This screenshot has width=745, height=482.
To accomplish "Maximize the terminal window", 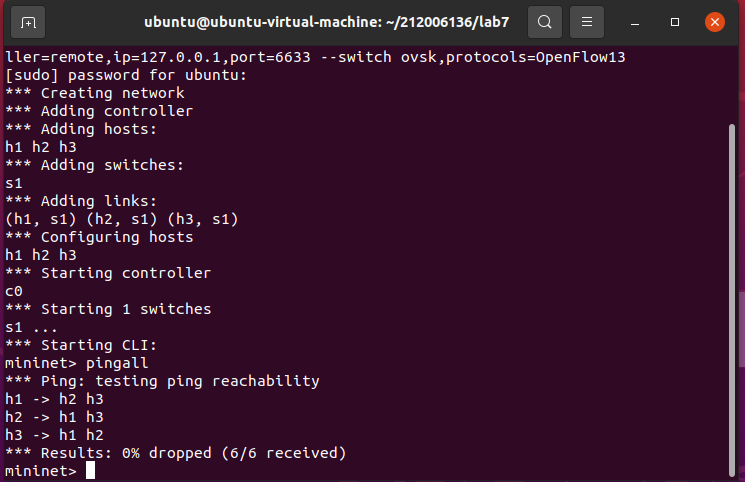I will click(x=675, y=22).
